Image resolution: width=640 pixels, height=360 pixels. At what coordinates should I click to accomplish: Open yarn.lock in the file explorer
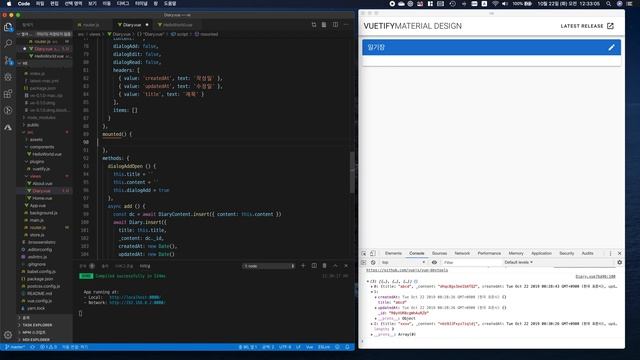[x=36, y=308]
